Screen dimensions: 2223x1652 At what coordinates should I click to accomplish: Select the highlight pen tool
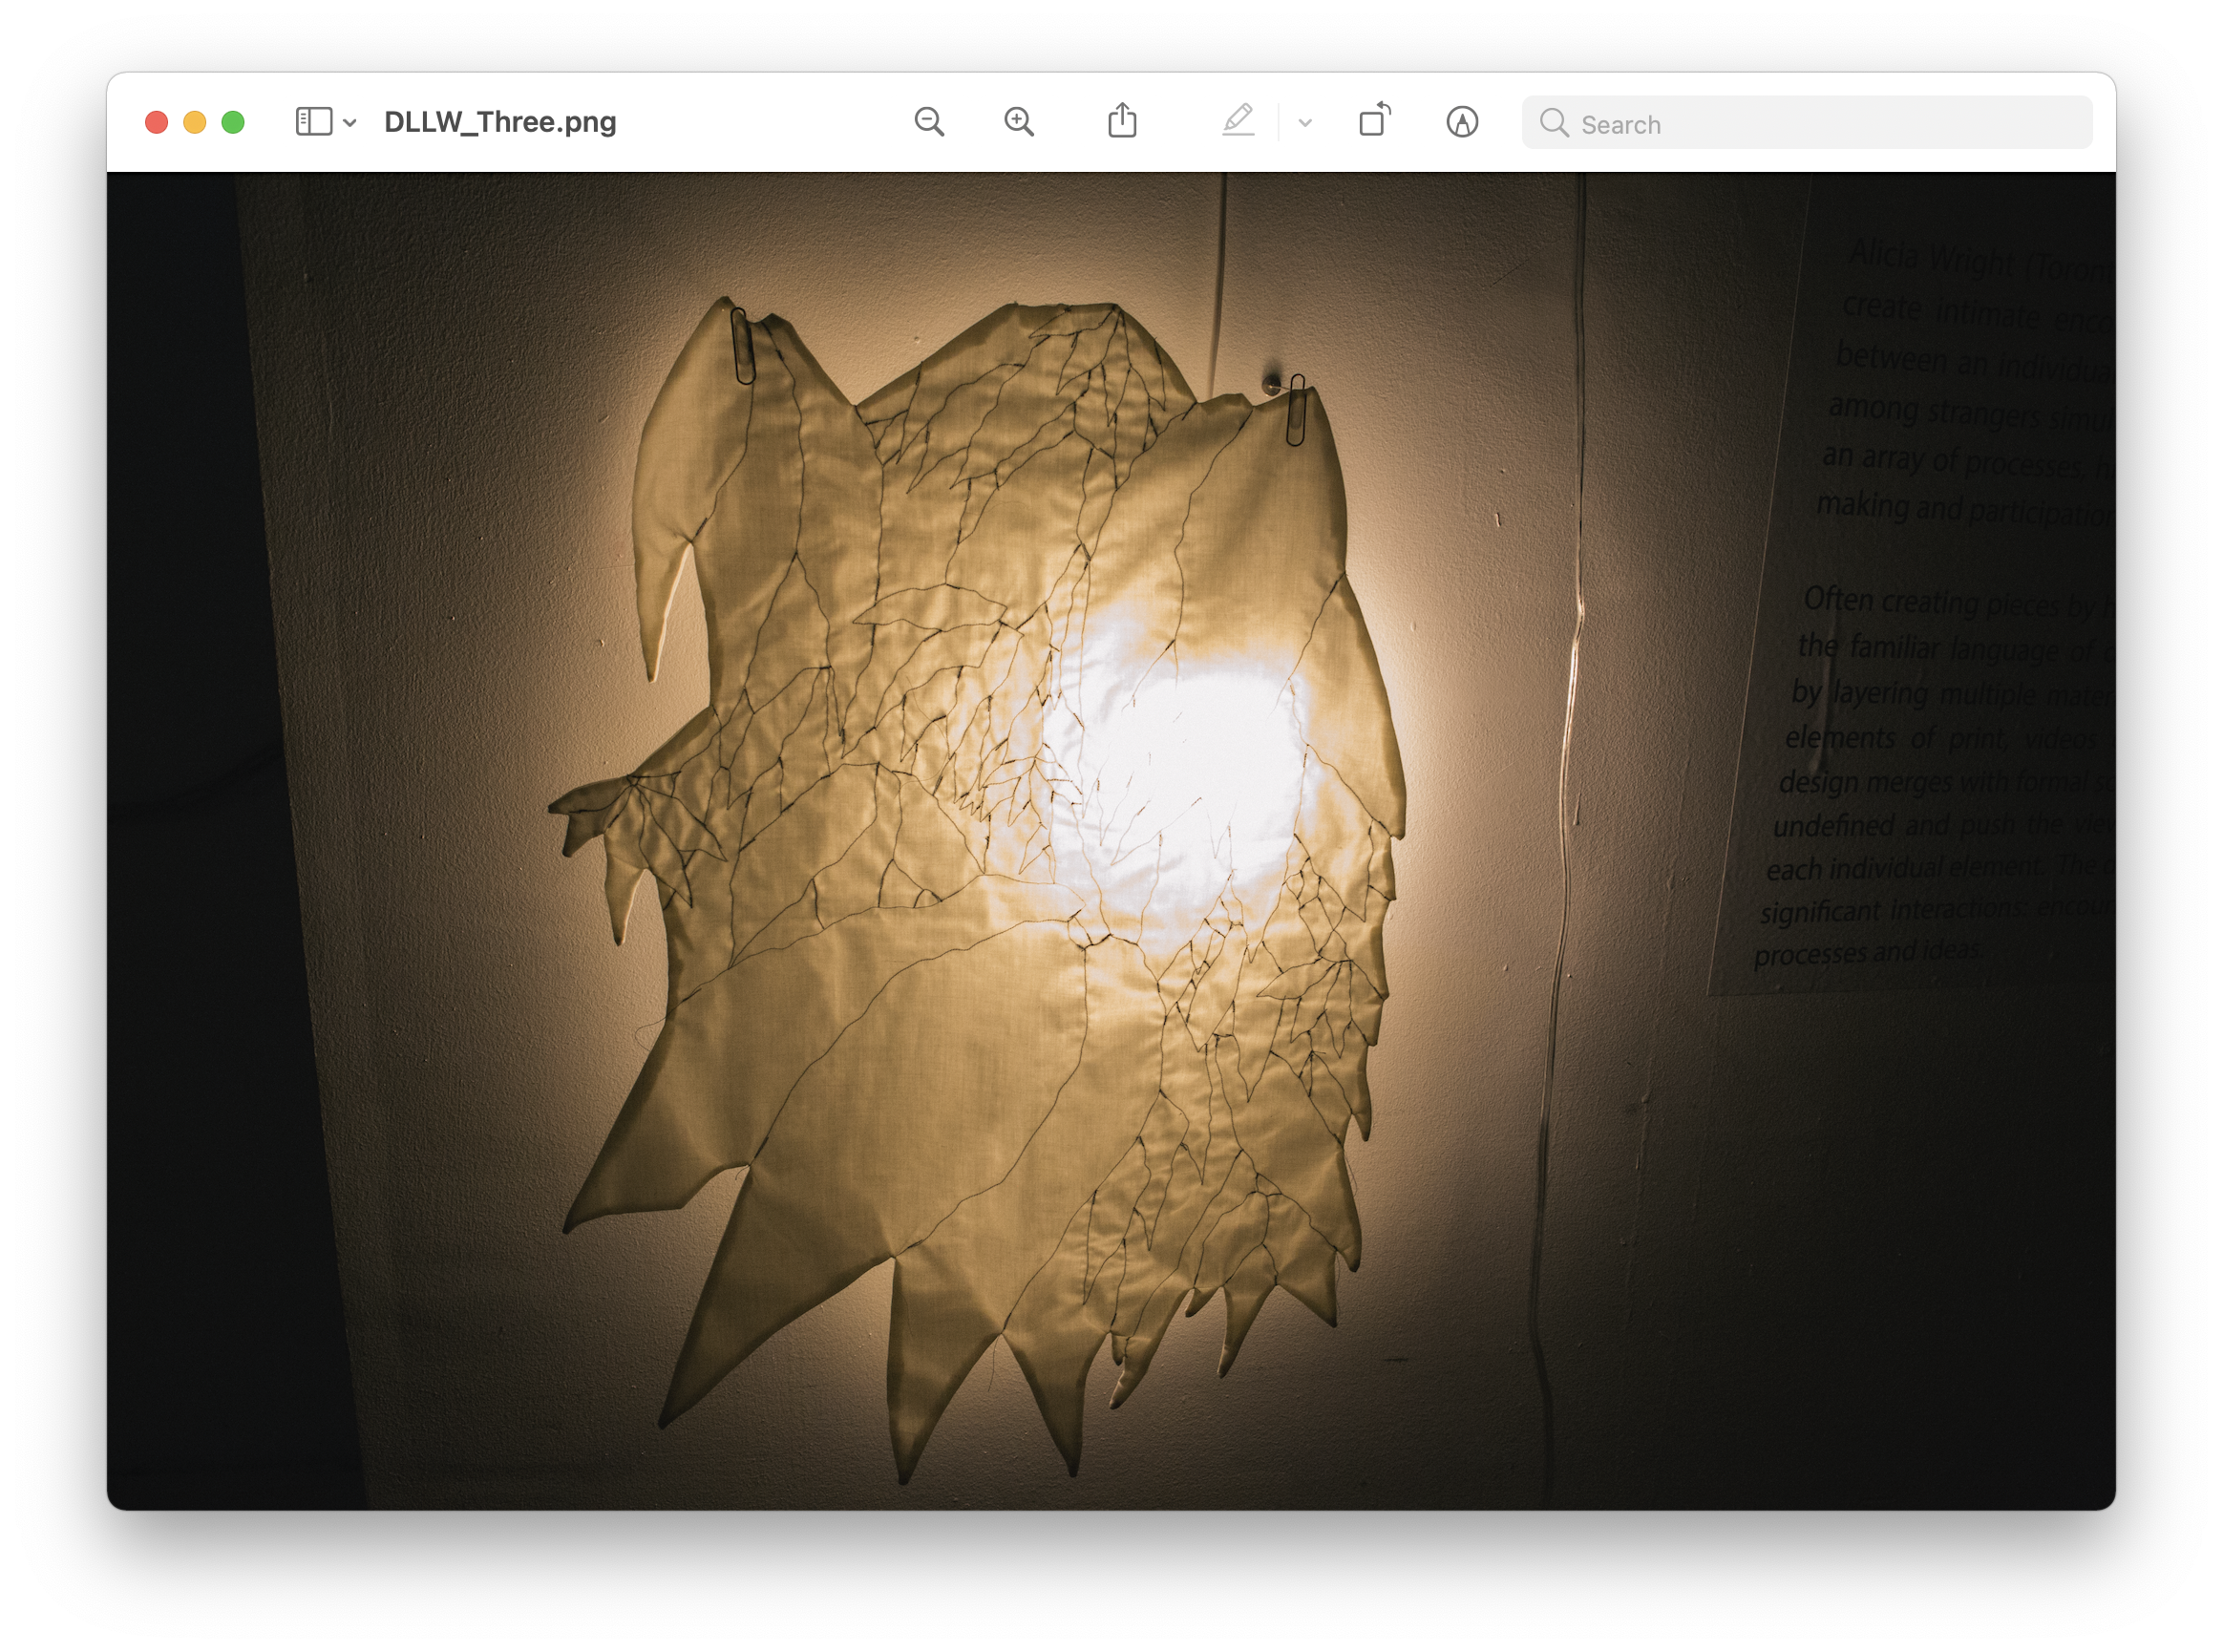(x=1238, y=121)
